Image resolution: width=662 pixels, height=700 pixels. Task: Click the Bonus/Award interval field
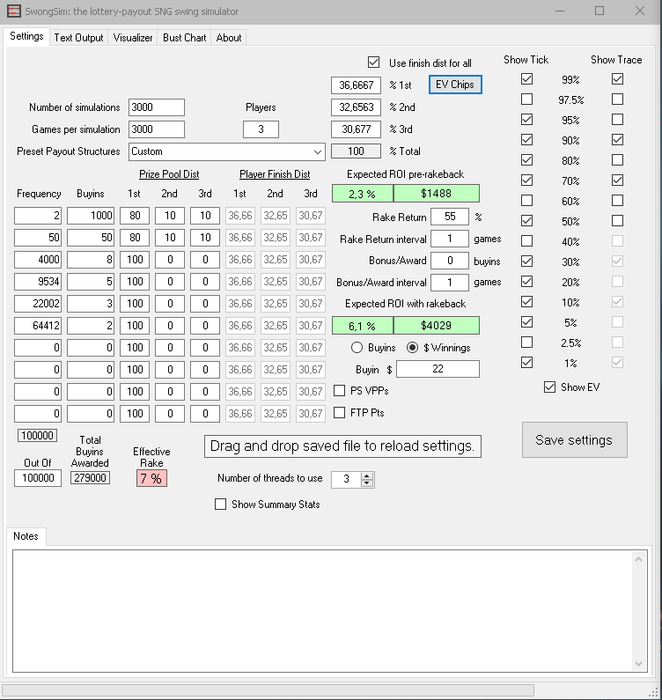click(450, 283)
